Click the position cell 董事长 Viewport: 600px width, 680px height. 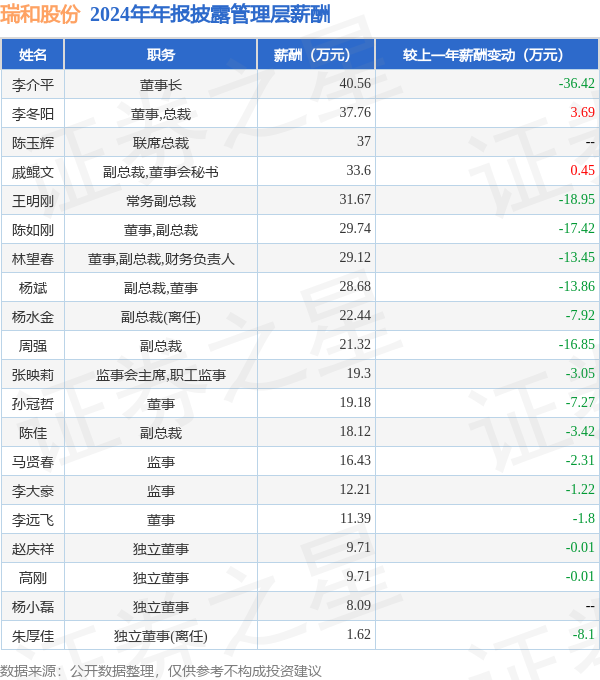[161, 85]
